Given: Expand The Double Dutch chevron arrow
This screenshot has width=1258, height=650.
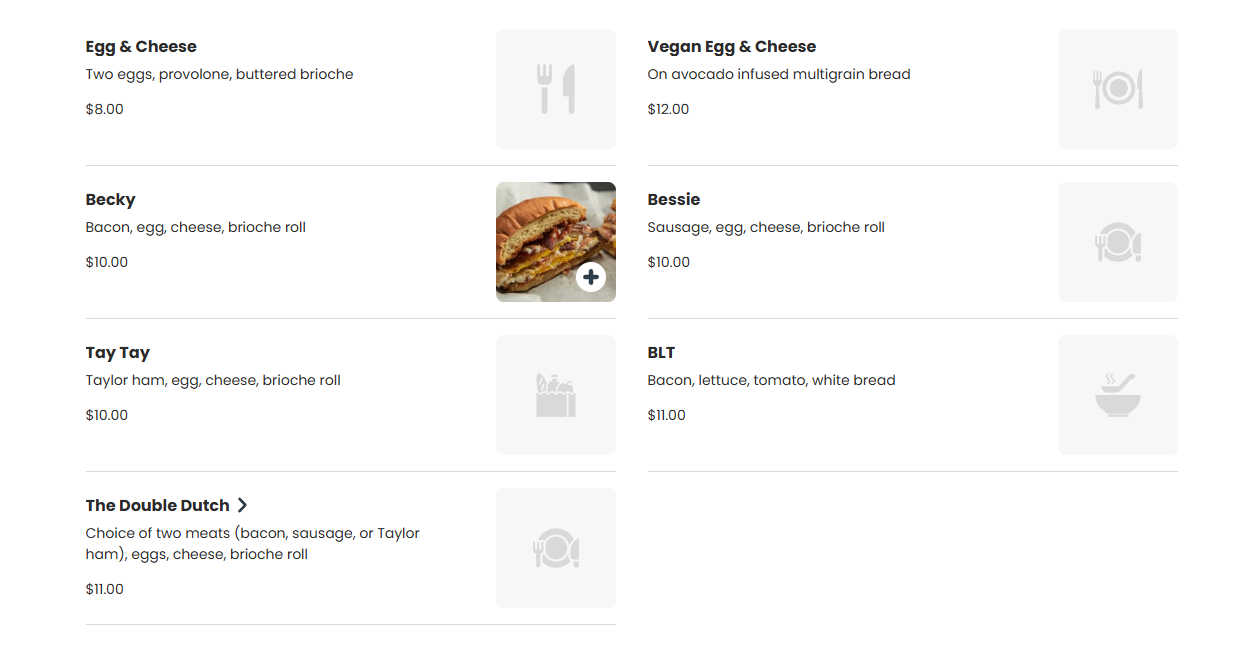Looking at the screenshot, I should click(242, 506).
